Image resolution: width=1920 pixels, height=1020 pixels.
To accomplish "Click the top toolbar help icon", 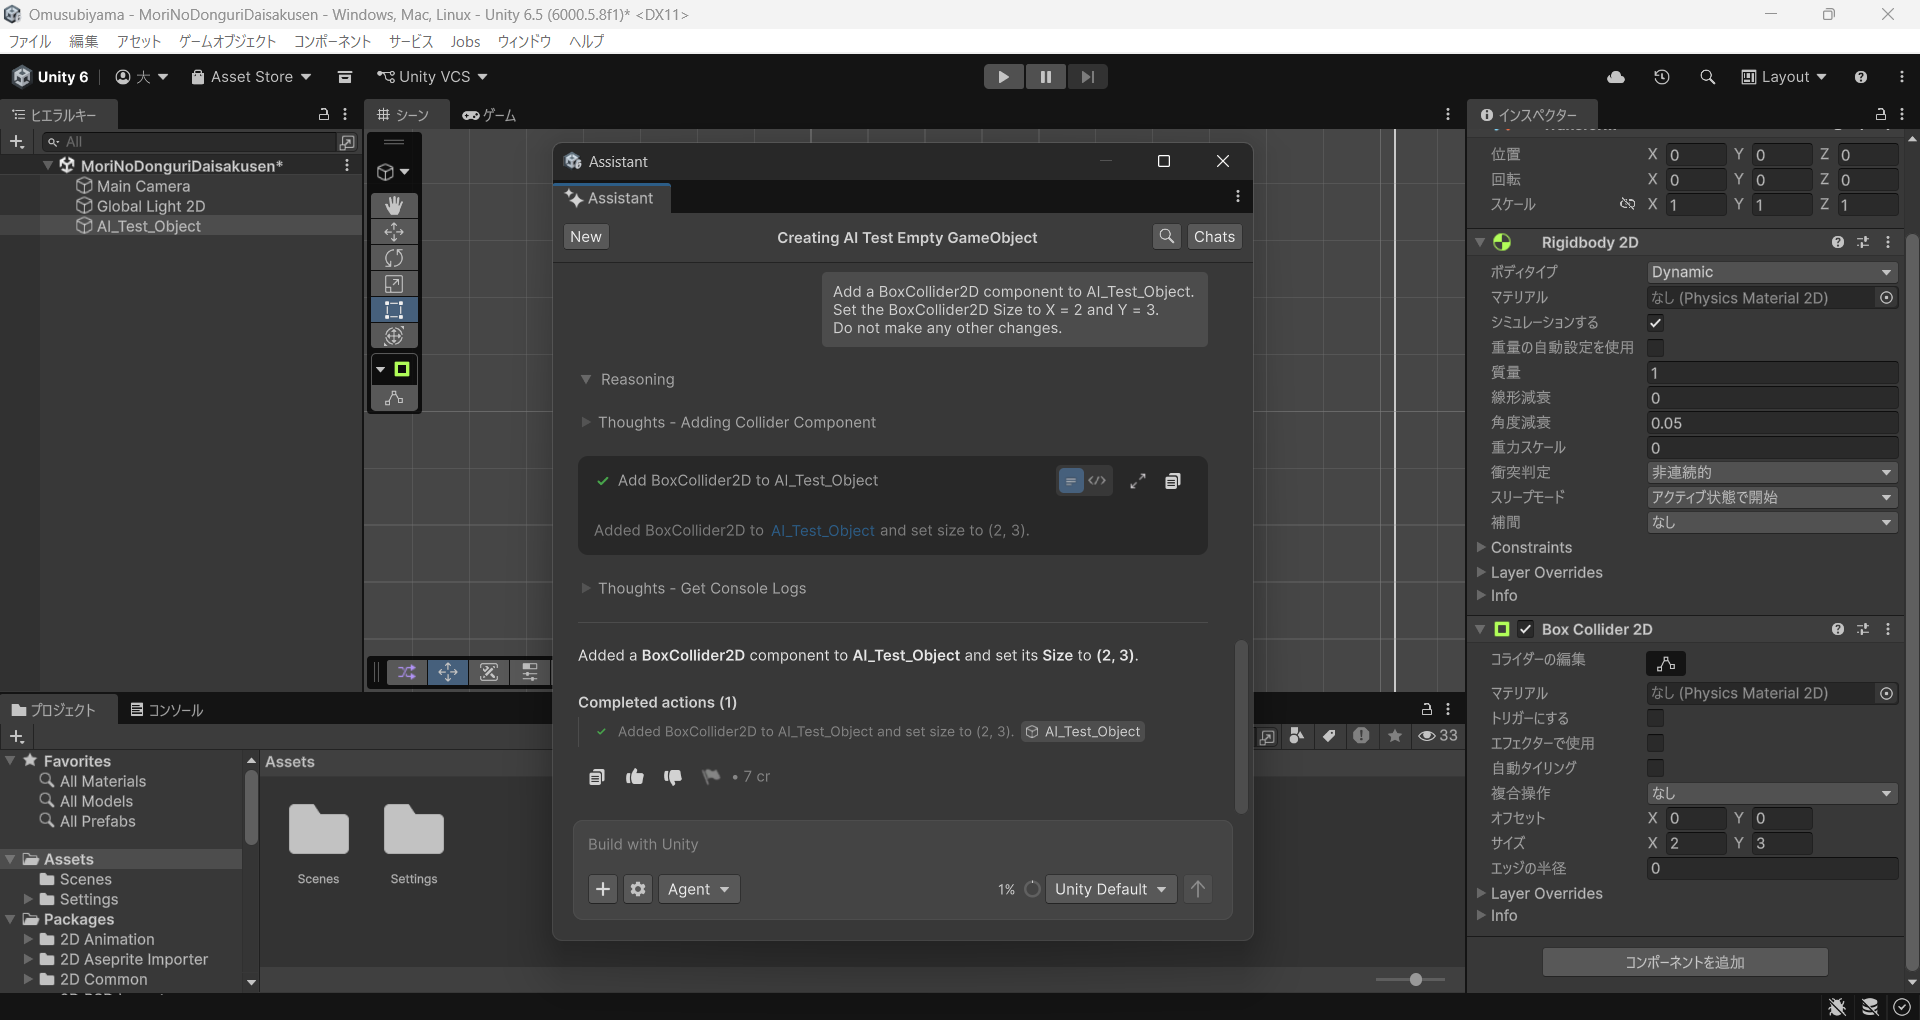I will [x=1861, y=77].
